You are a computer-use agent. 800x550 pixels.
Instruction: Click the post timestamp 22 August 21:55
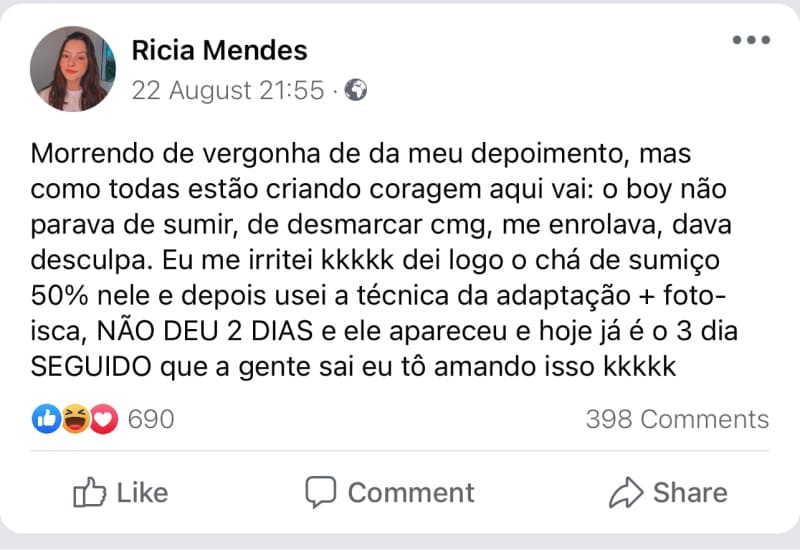coord(228,91)
